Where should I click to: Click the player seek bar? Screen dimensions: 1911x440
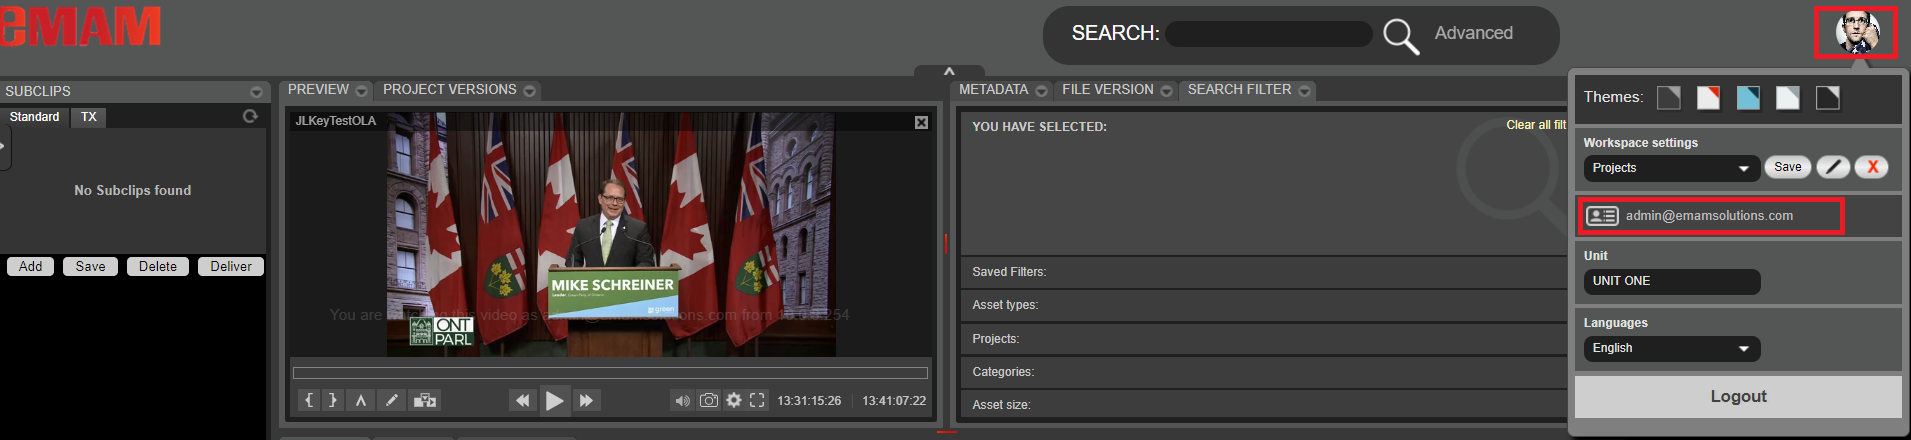610,373
